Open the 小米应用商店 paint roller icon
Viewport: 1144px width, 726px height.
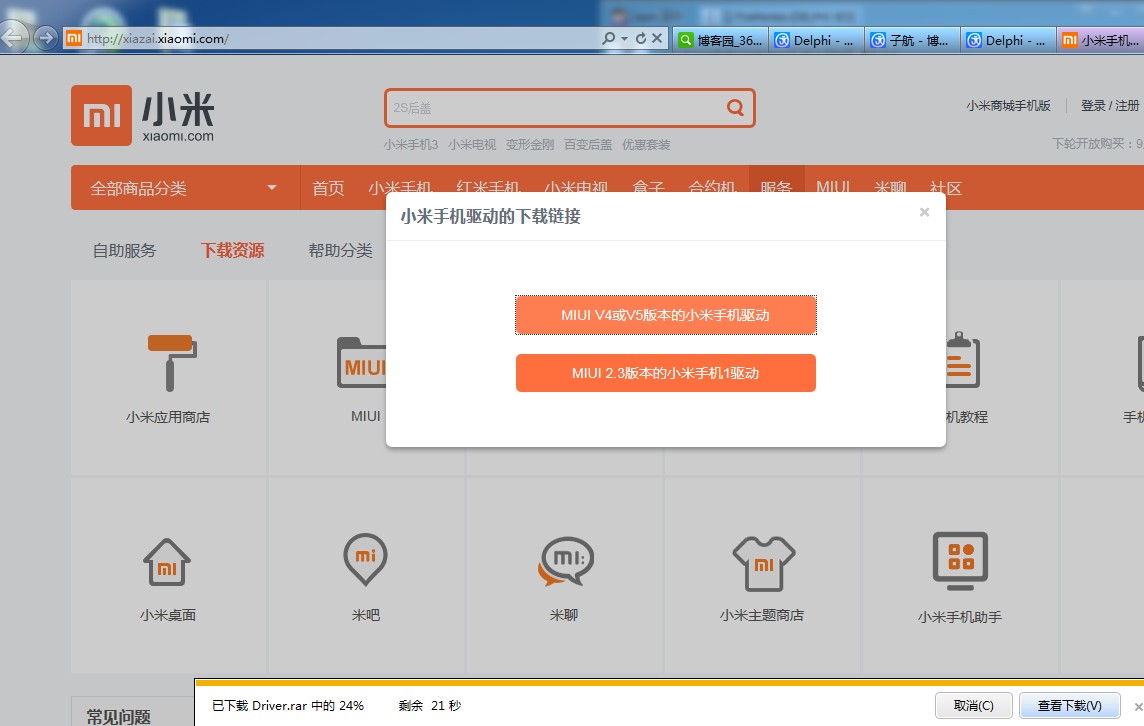(x=172, y=363)
